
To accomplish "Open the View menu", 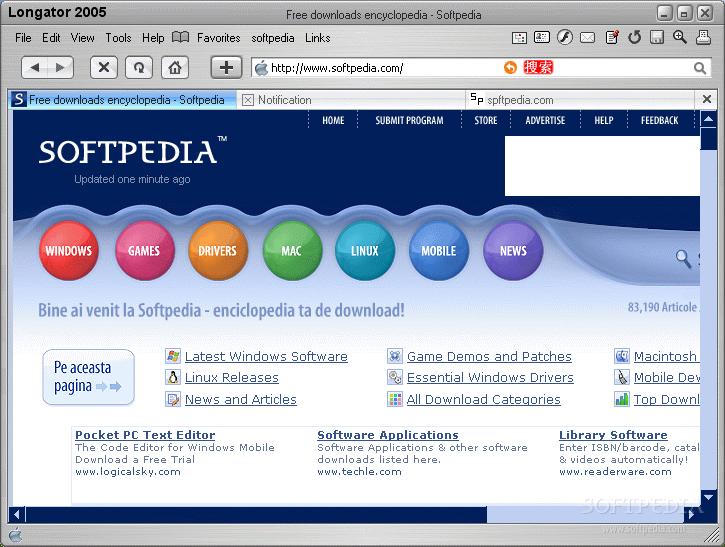I will pyautogui.click(x=82, y=38).
